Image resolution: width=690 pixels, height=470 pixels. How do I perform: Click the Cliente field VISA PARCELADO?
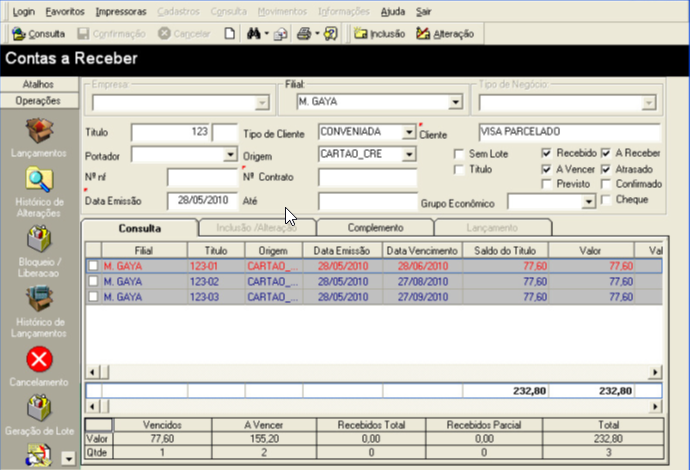tap(569, 132)
